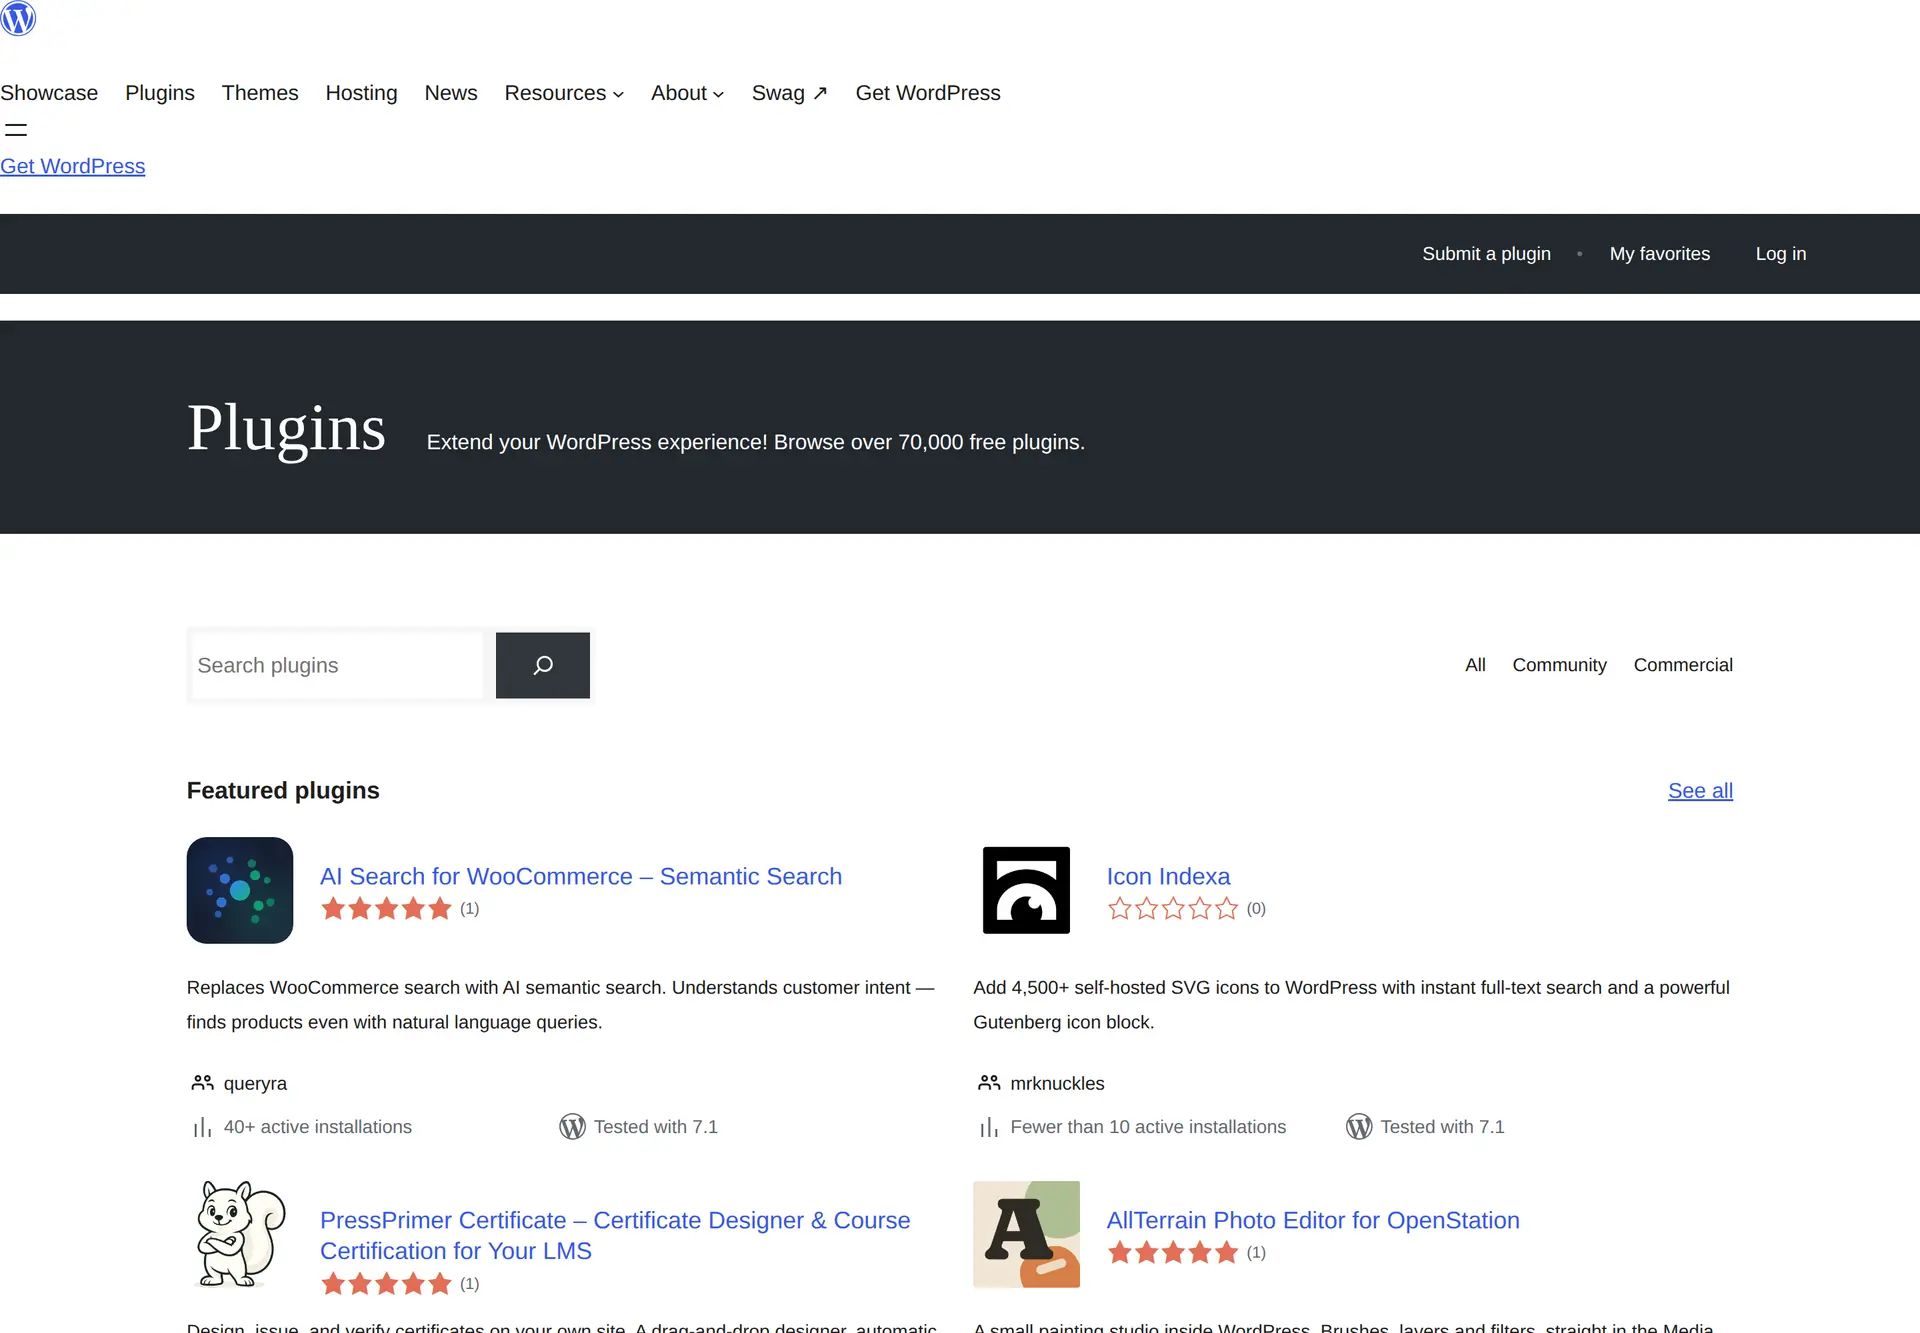Click the star rating for AllTerrain Photo Editor
The width and height of the screenshot is (1920, 1333).
click(x=1173, y=1253)
